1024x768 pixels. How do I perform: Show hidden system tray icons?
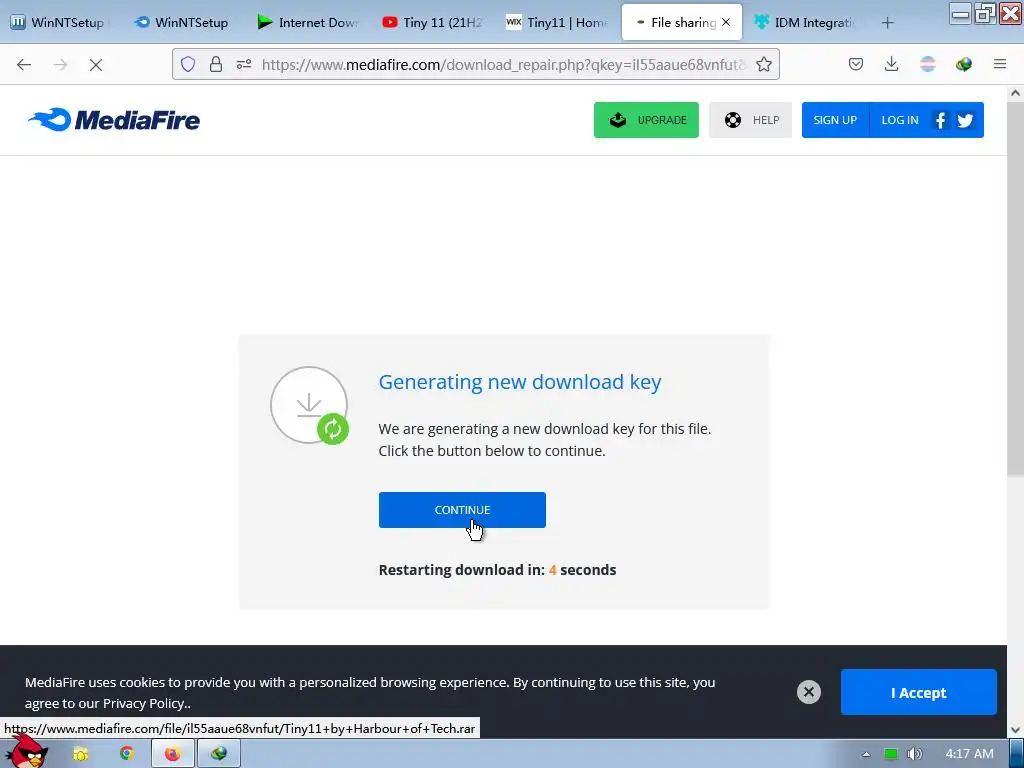click(x=866, y=754)
